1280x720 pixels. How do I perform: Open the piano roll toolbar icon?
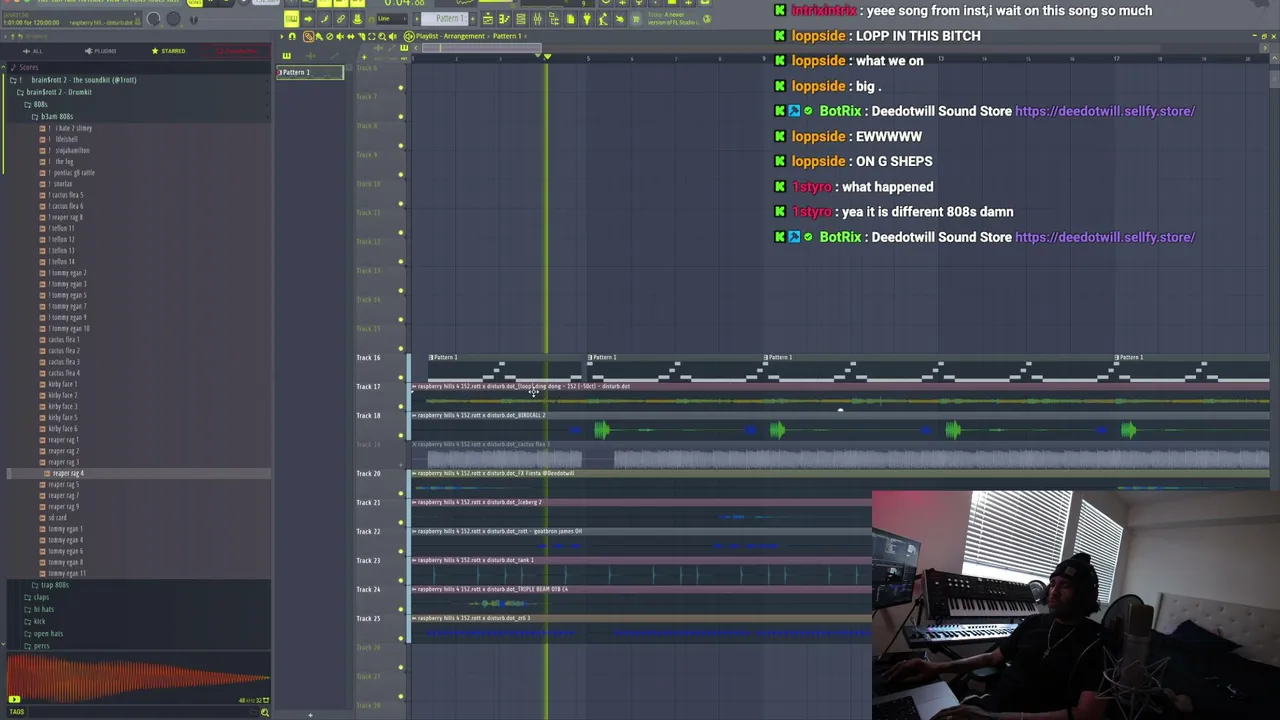coord(504,18)
